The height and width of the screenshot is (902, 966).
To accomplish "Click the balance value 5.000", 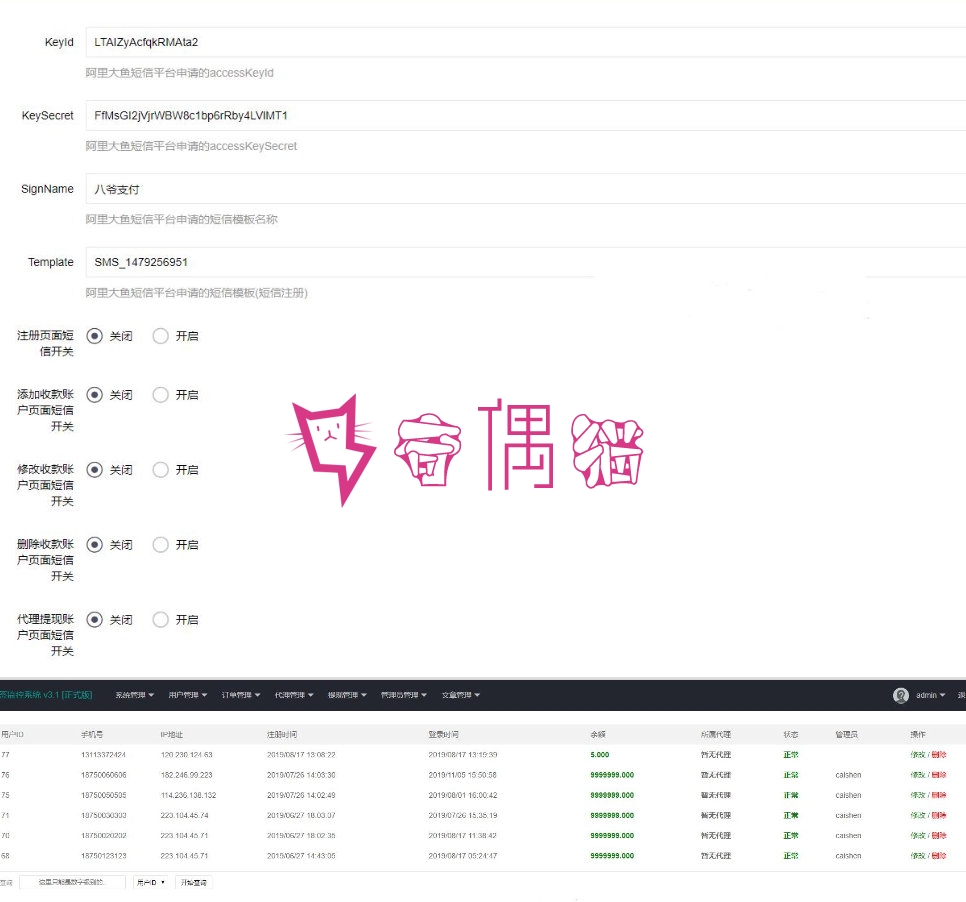I will [599, 755].
